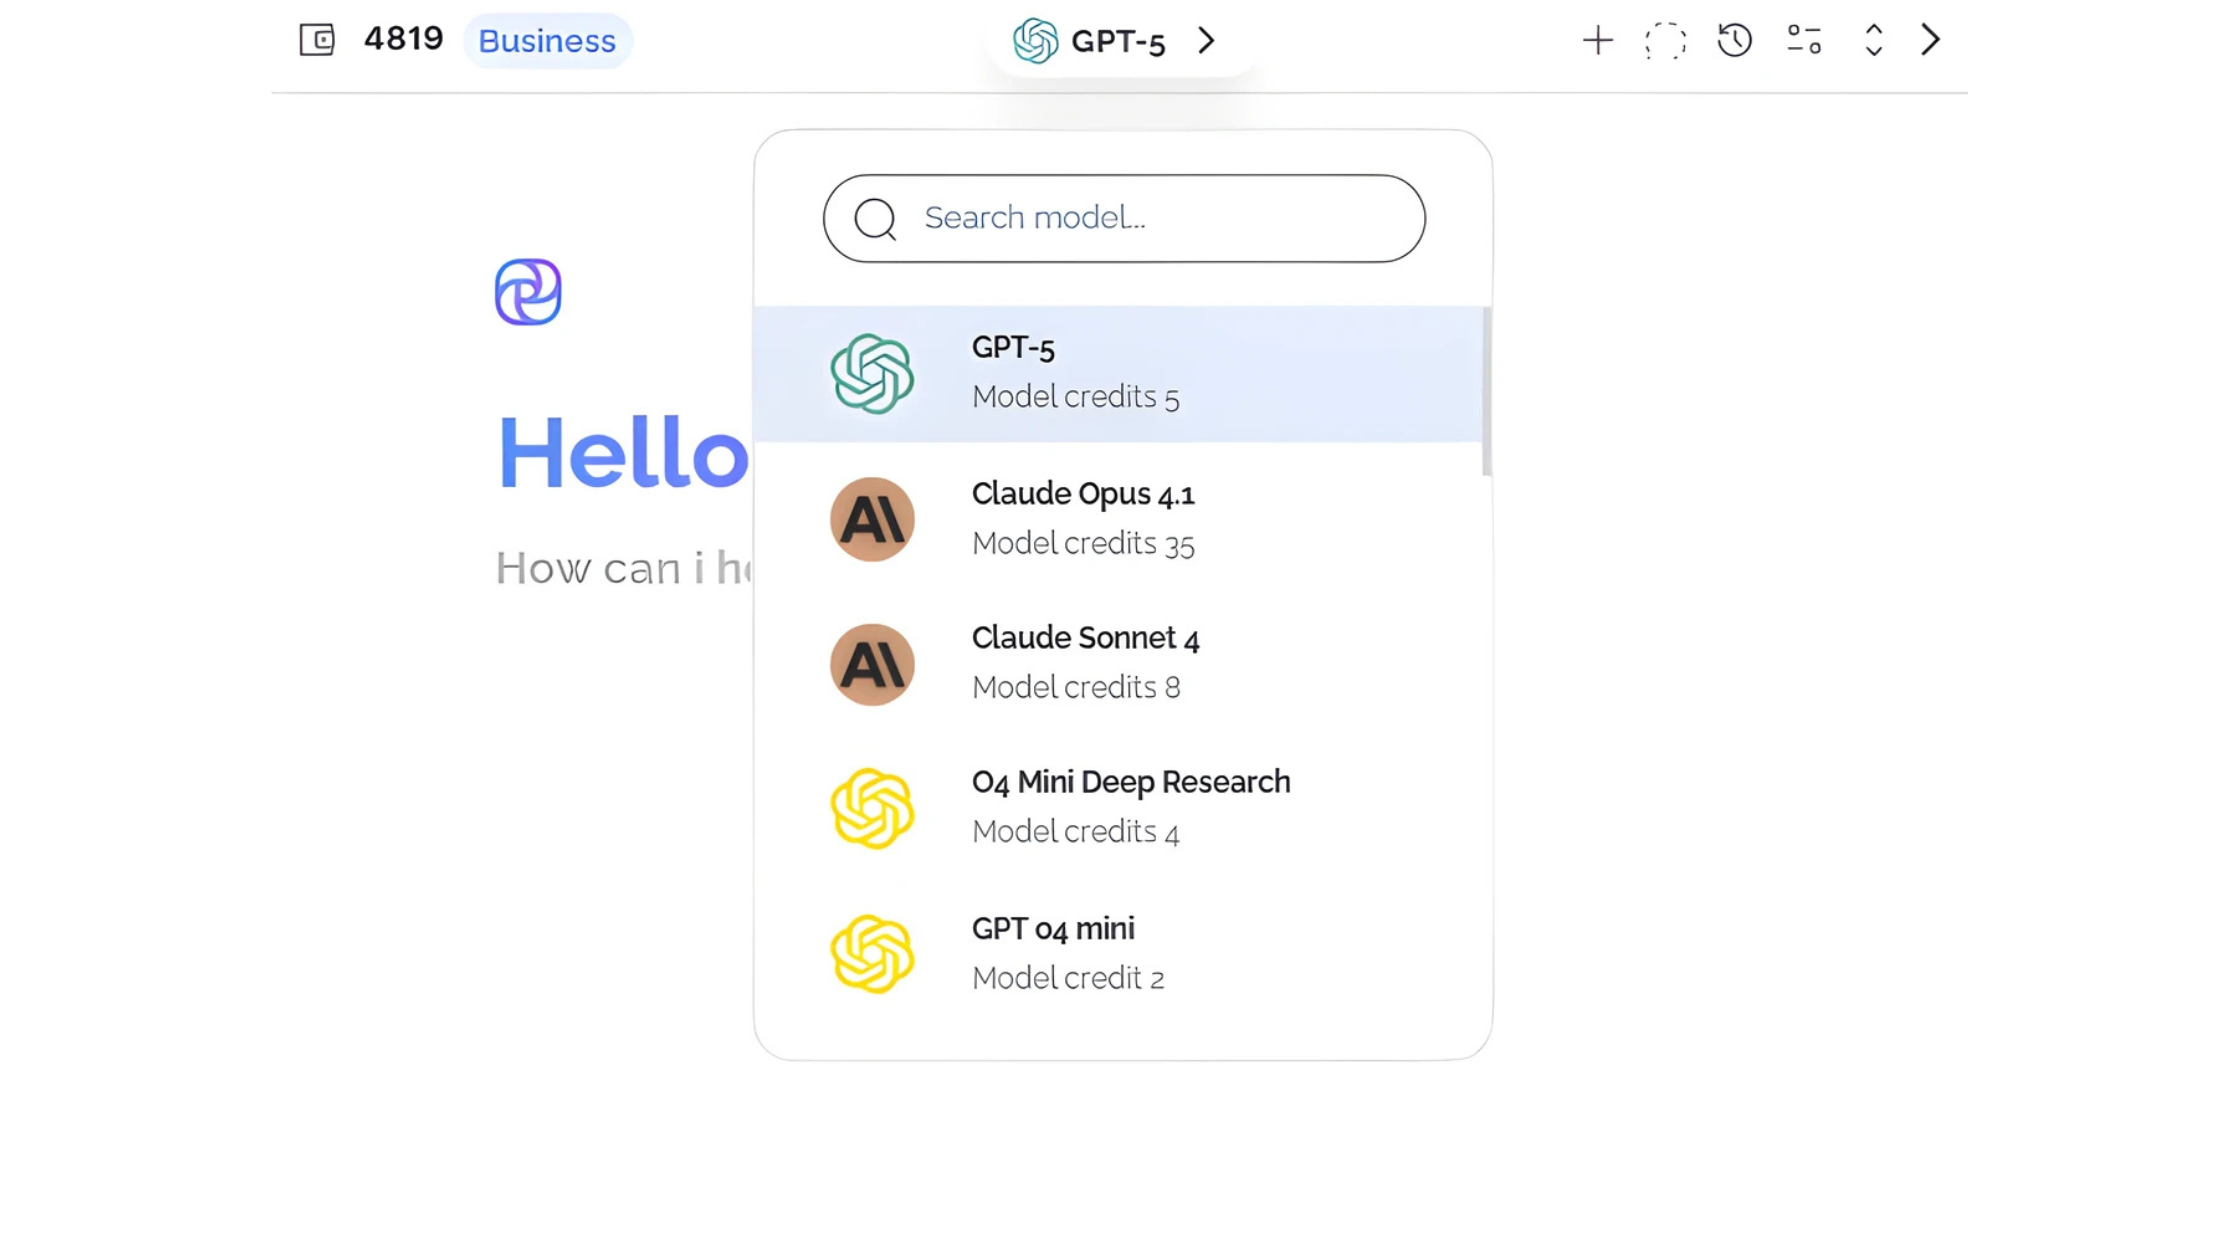
Task: Pick O4 Mini Deep Research model
Action: (x=1118, y=808)
